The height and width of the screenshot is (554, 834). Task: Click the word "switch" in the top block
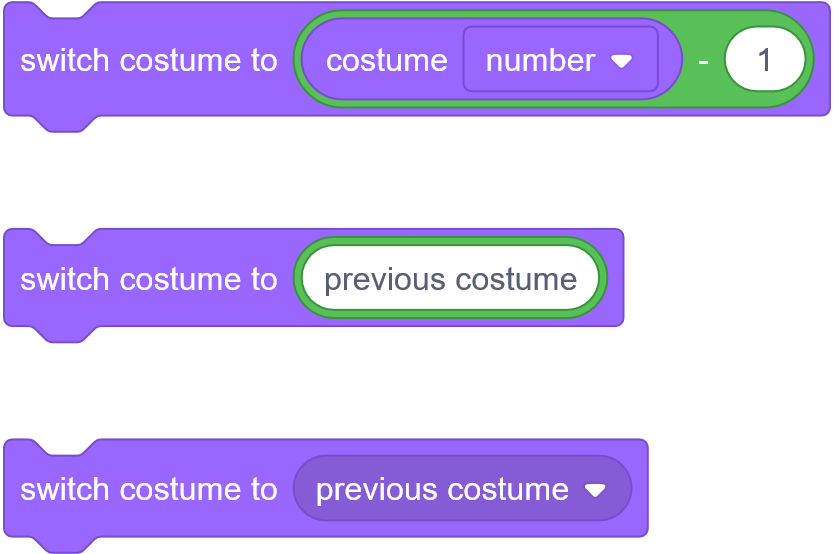point(64,60)
